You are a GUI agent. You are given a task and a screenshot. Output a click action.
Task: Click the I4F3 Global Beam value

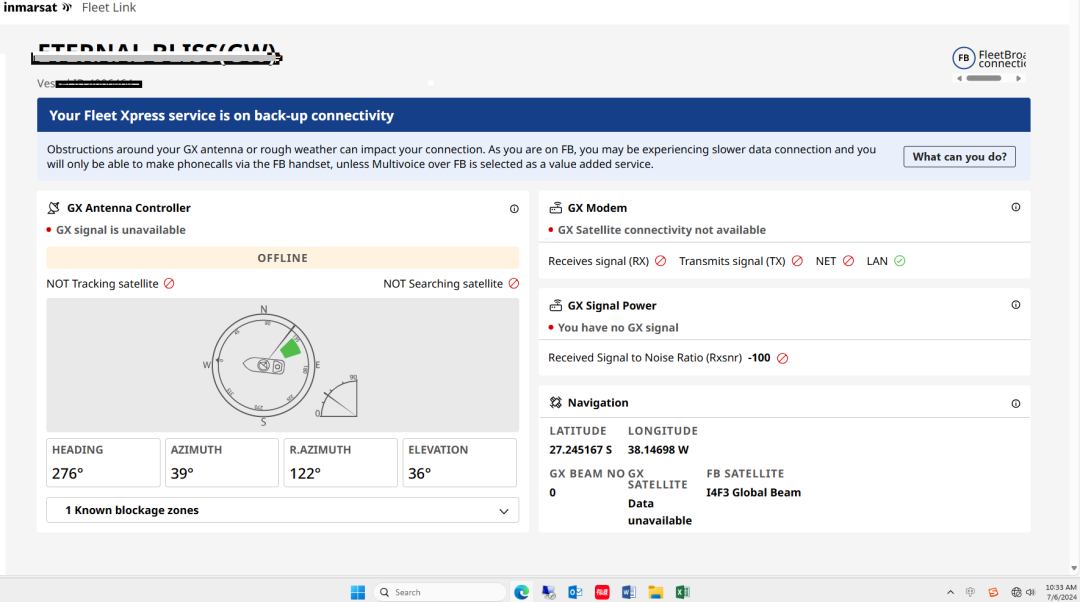tap(754, 492)
